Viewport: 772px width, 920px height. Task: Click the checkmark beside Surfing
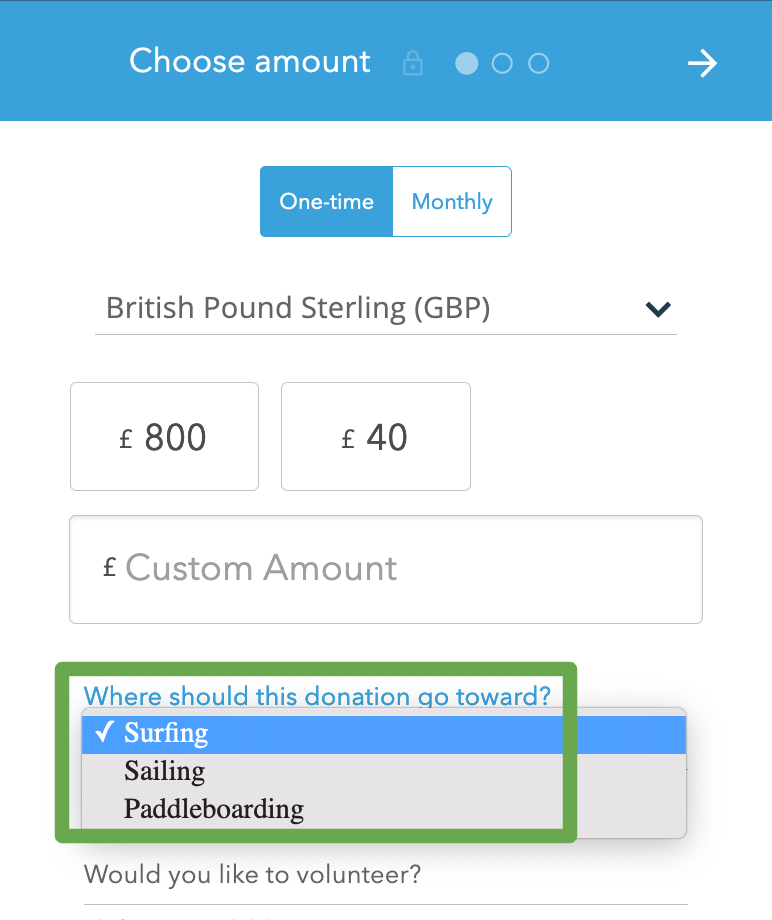coord(103,733)
